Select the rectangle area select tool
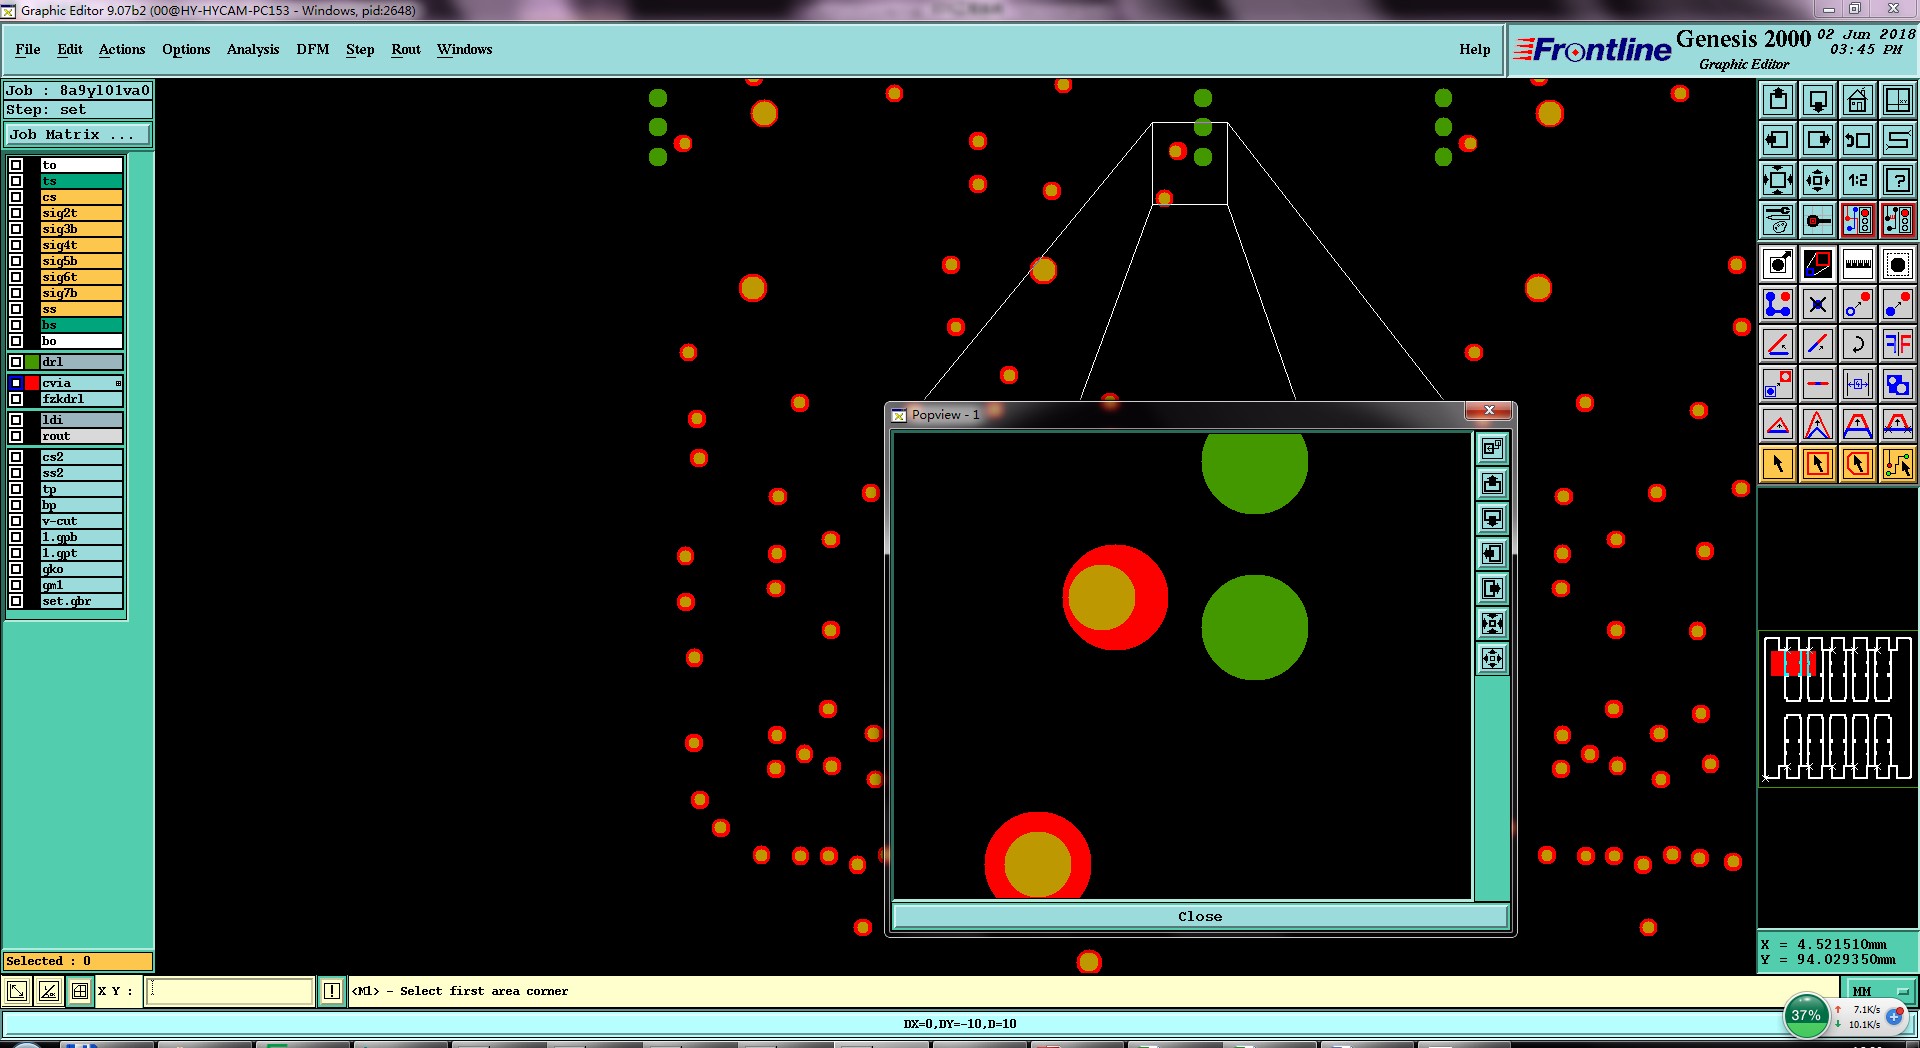This screenshot has height=1048, width=1920. tap(1818, 464)
